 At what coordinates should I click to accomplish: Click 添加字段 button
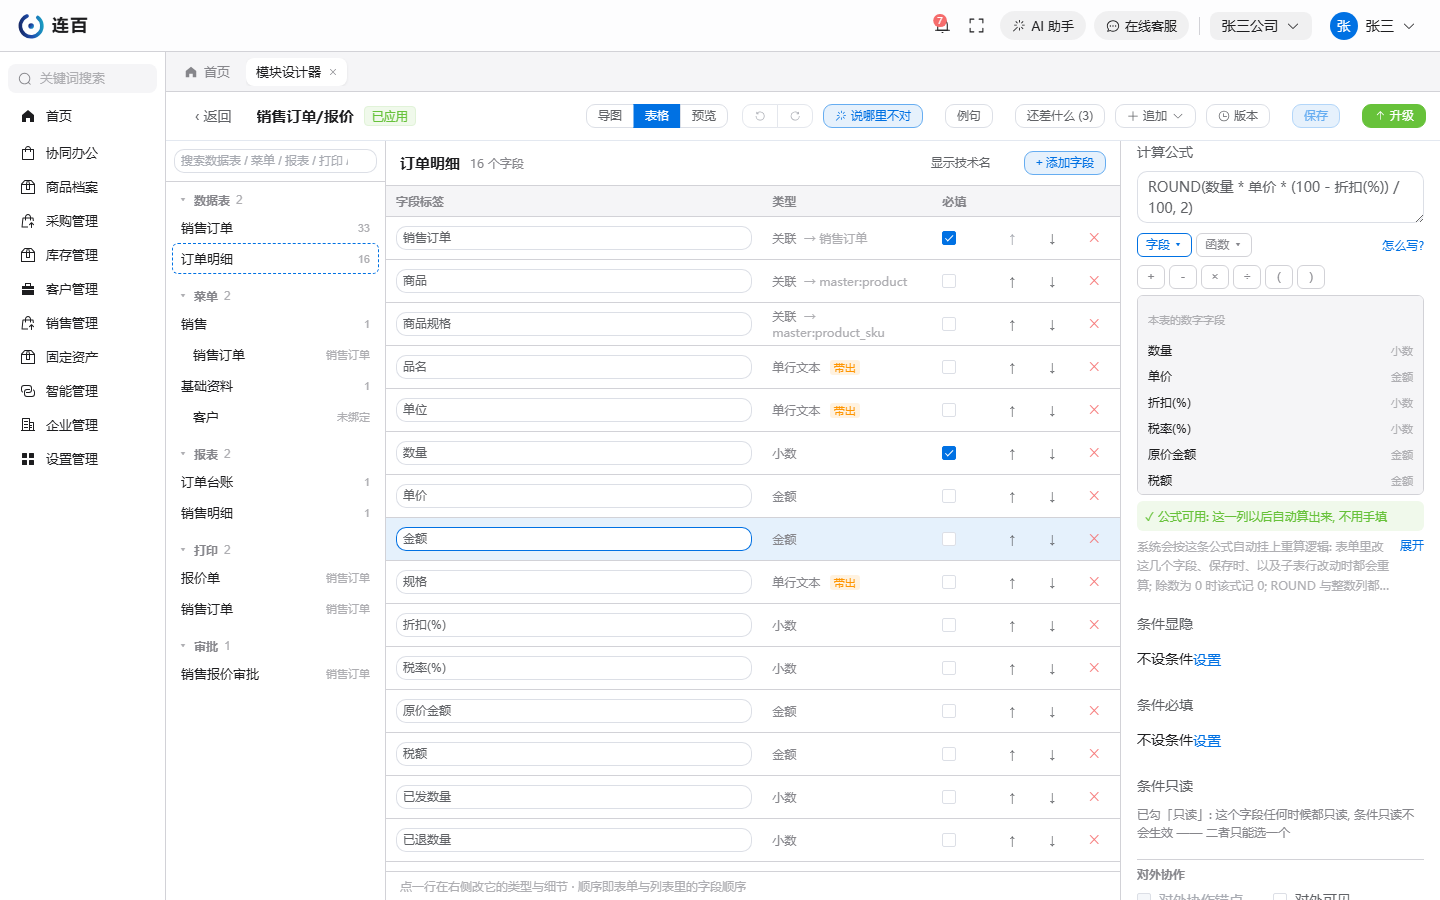point(1065,163)
